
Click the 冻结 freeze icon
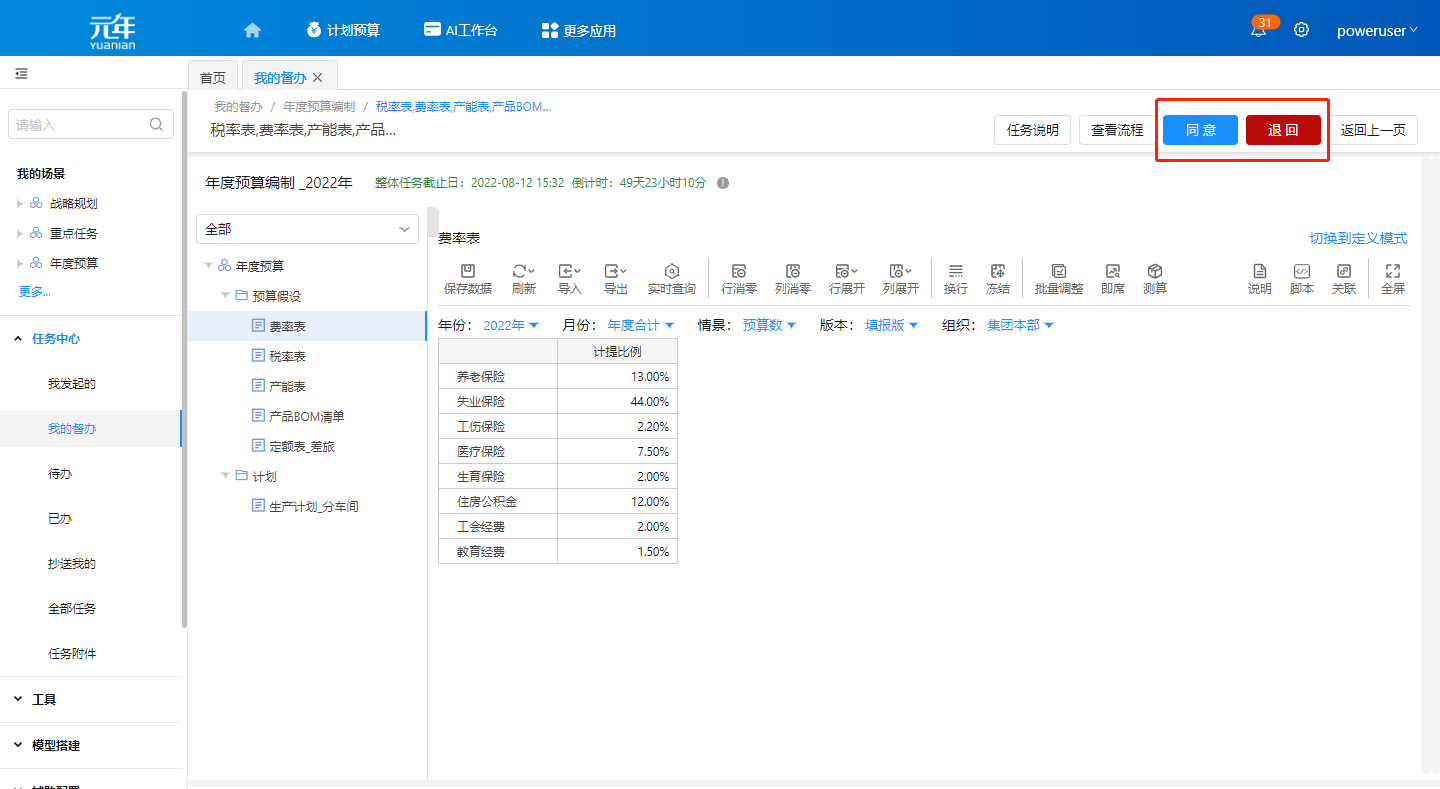[x=997, y=278]
